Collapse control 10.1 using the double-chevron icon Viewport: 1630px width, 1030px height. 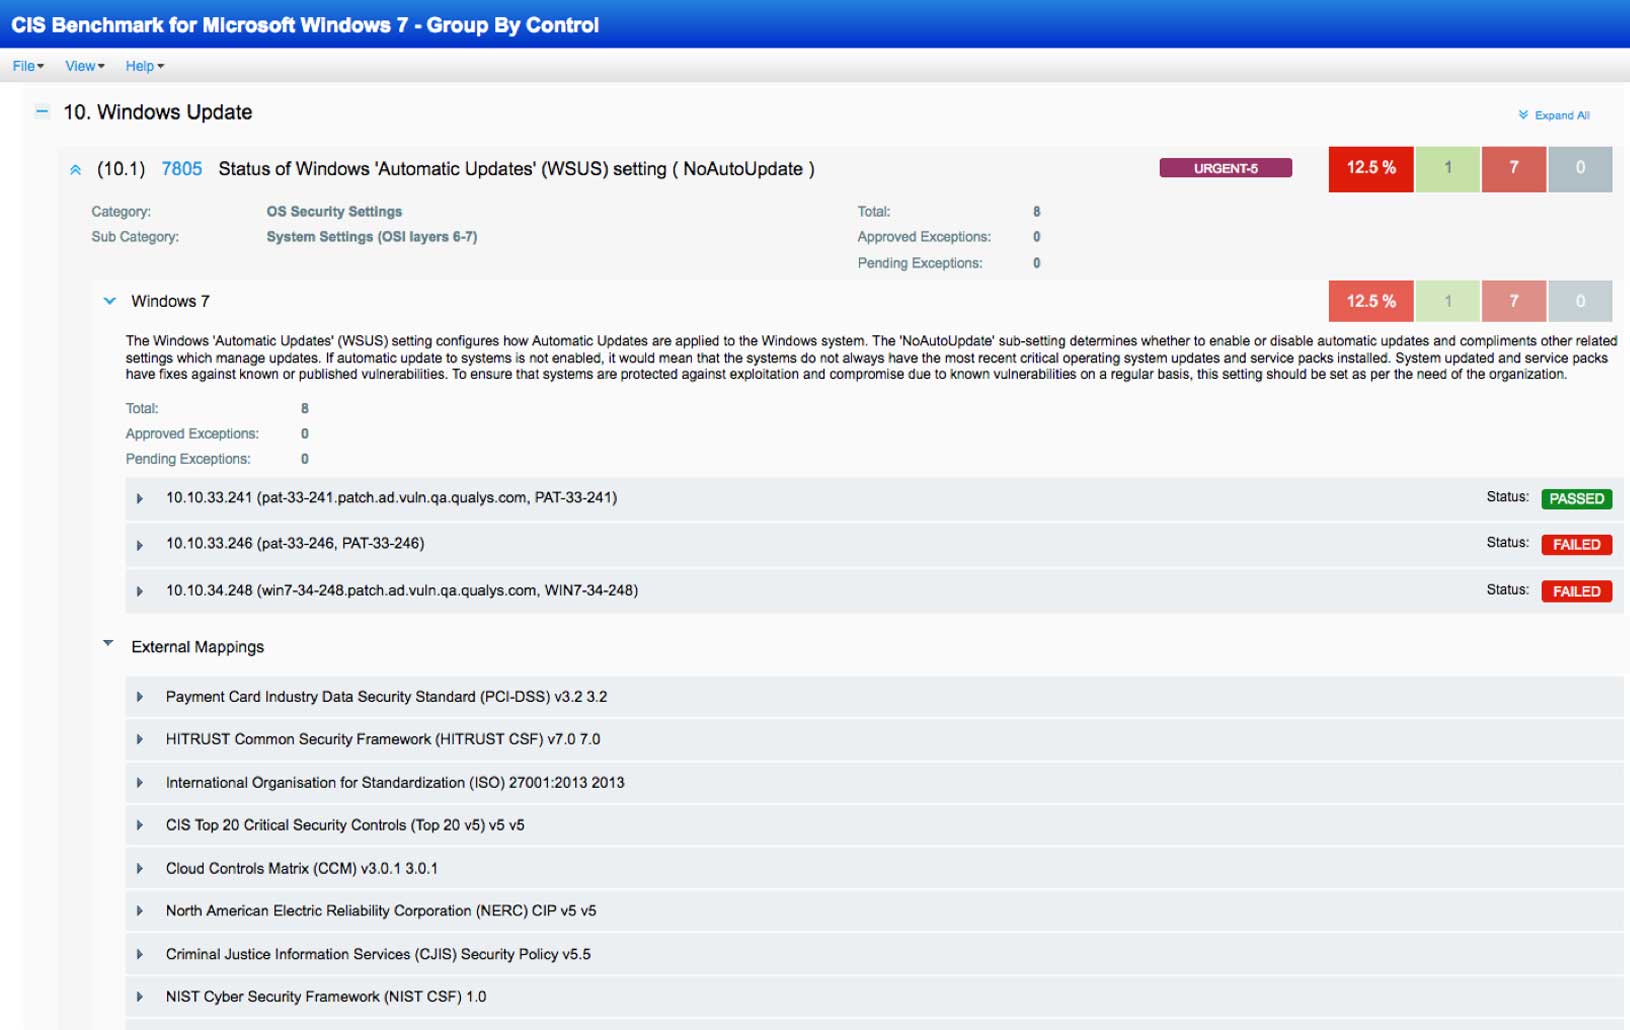74,169
